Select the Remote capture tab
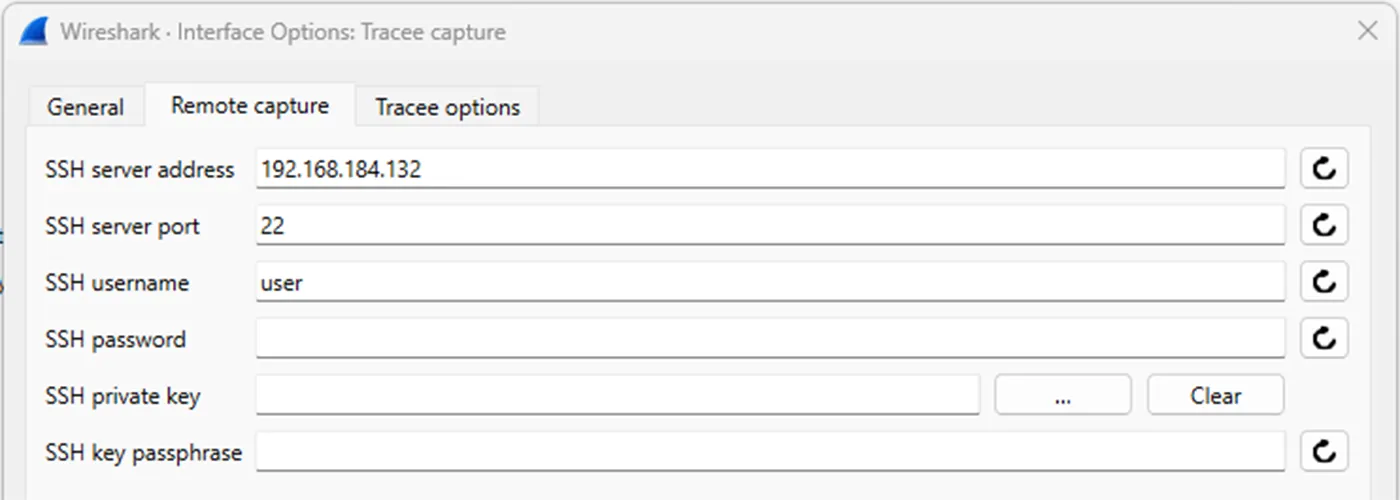This screenshot has height=500, width=1400. click(250, 105)
